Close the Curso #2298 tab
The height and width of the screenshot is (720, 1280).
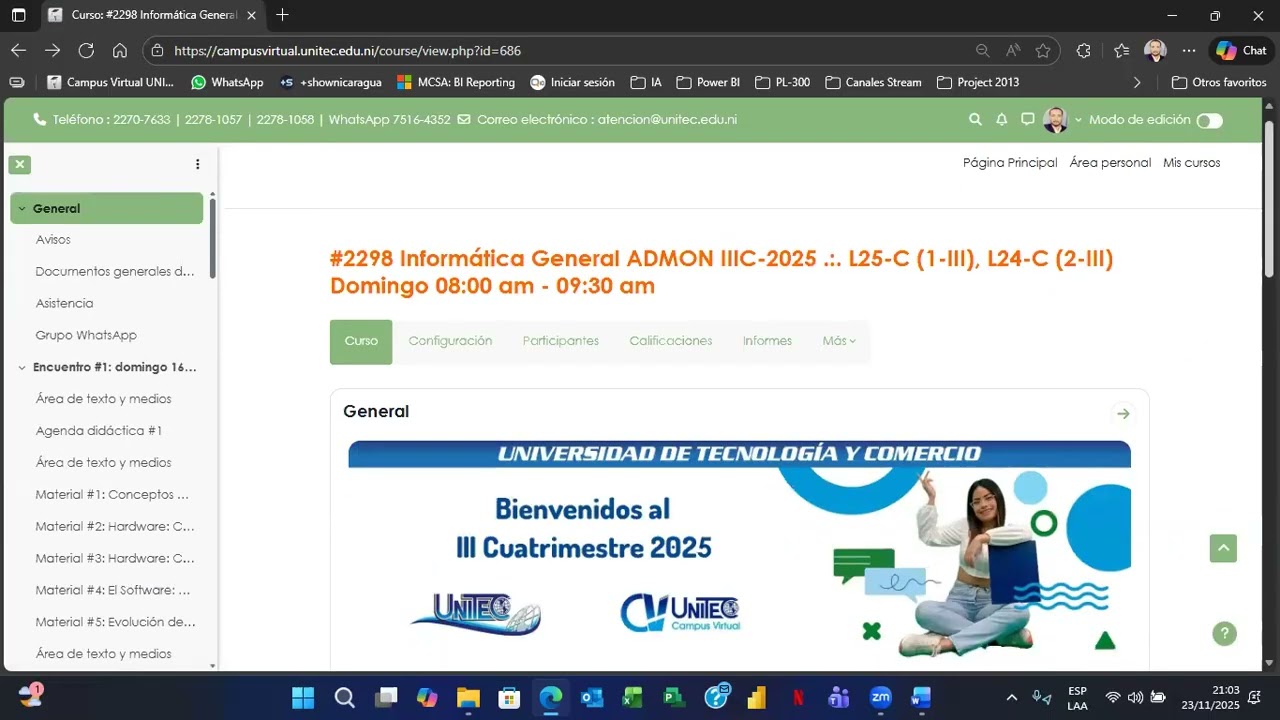click(x=251, y=15)
